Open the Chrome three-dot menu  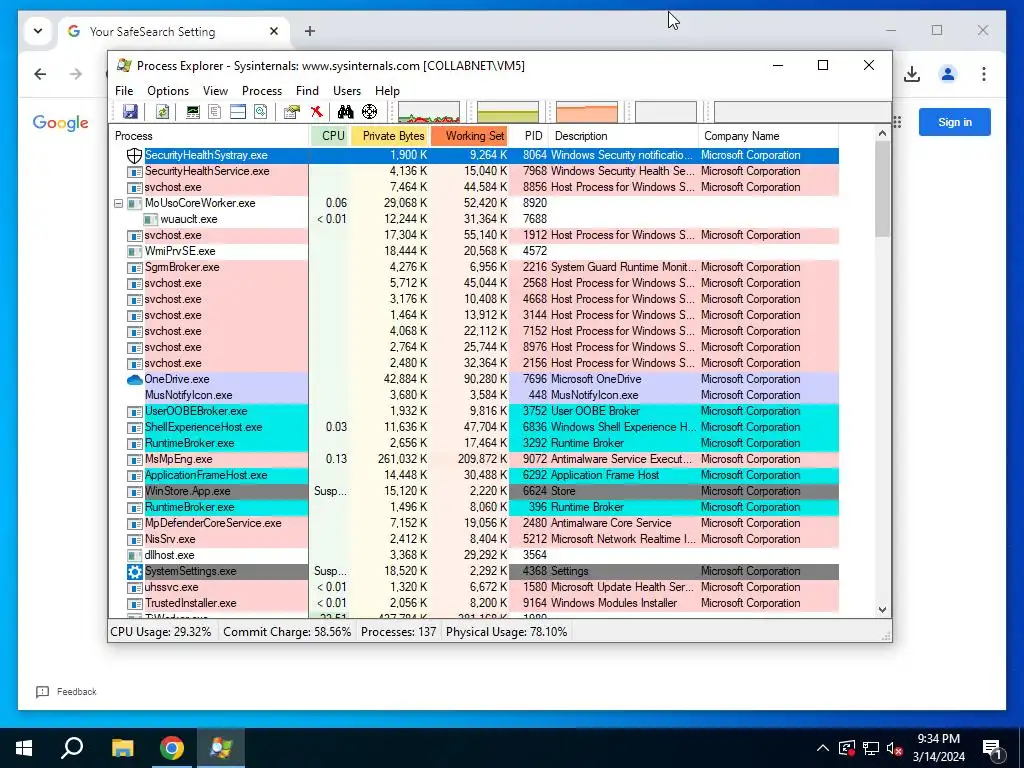[x=984, y=74]
